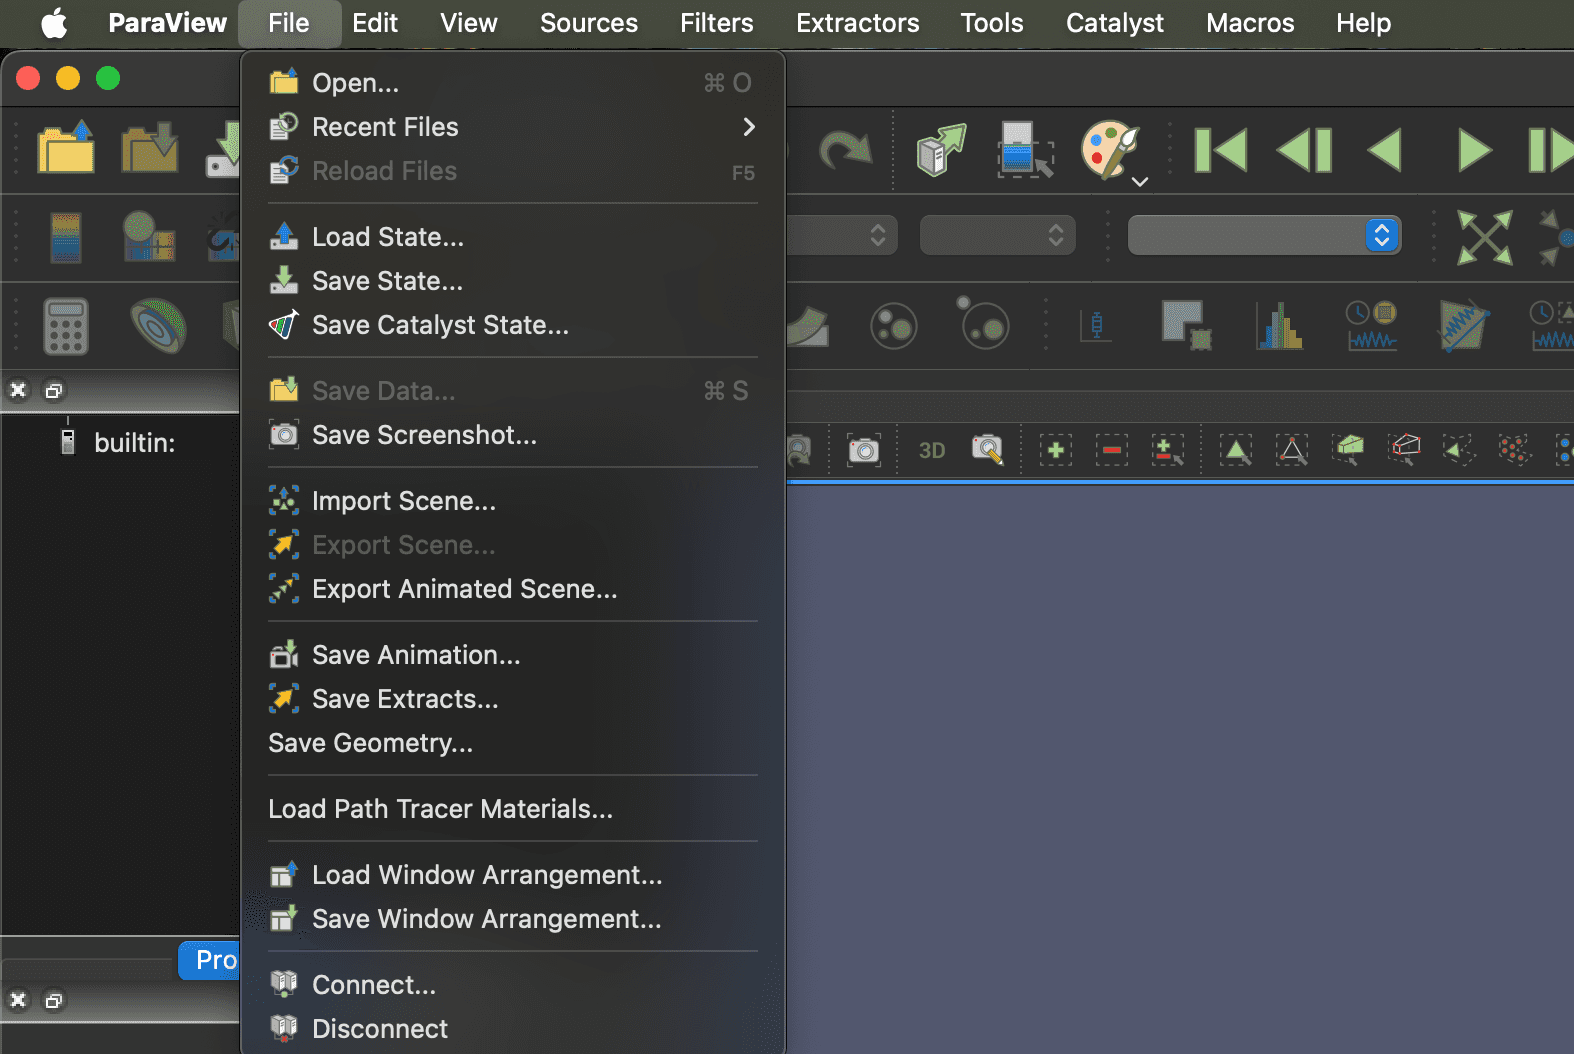
Task: Click the Open file folder toolbar icon
Action: tap(66, 150)
